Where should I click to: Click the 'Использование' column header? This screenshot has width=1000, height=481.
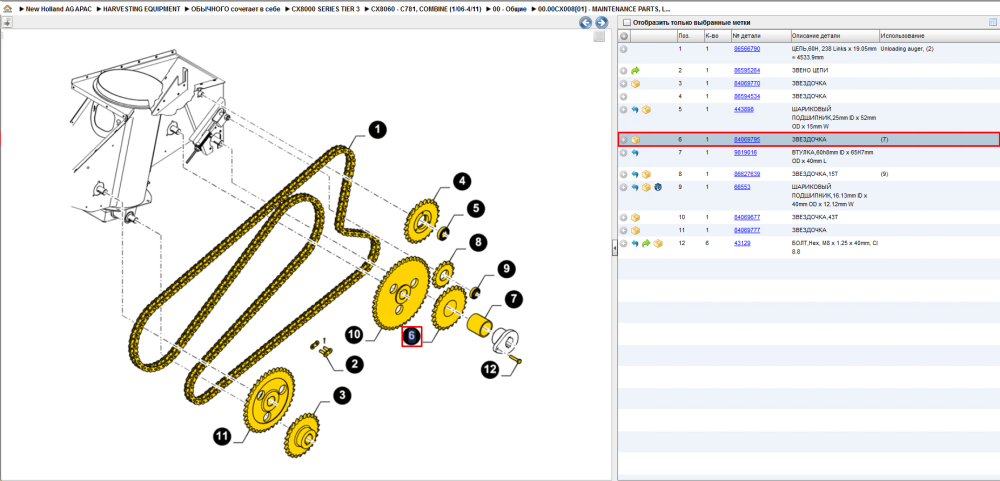coord(939,36)
